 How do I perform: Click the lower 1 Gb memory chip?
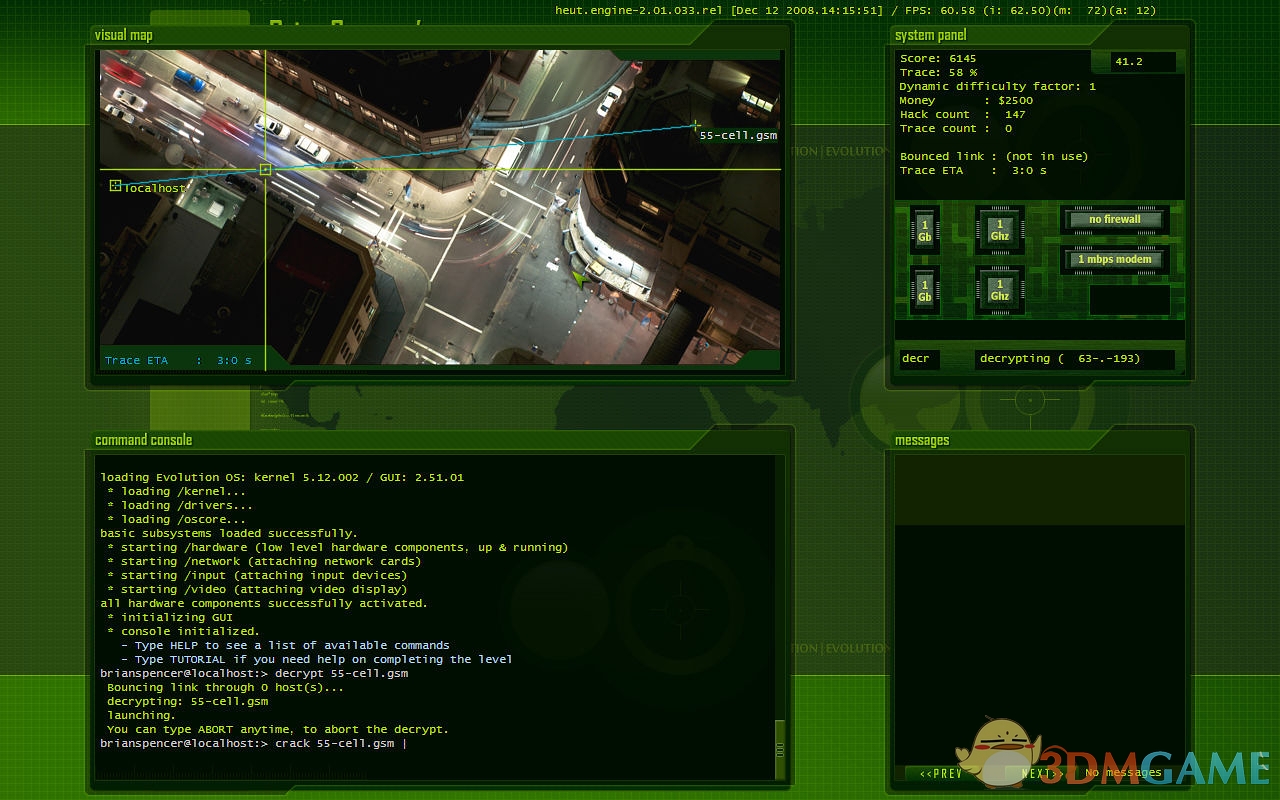point(924,290)
